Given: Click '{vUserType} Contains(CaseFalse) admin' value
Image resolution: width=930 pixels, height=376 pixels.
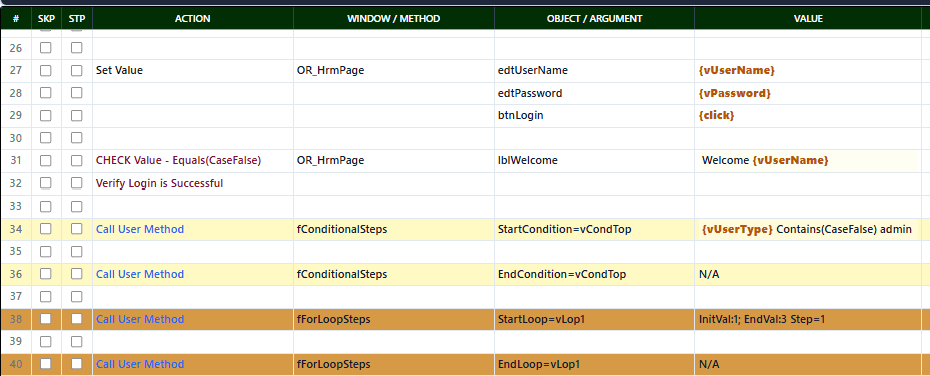Looking at the screenshot, I should pos(808,229).
